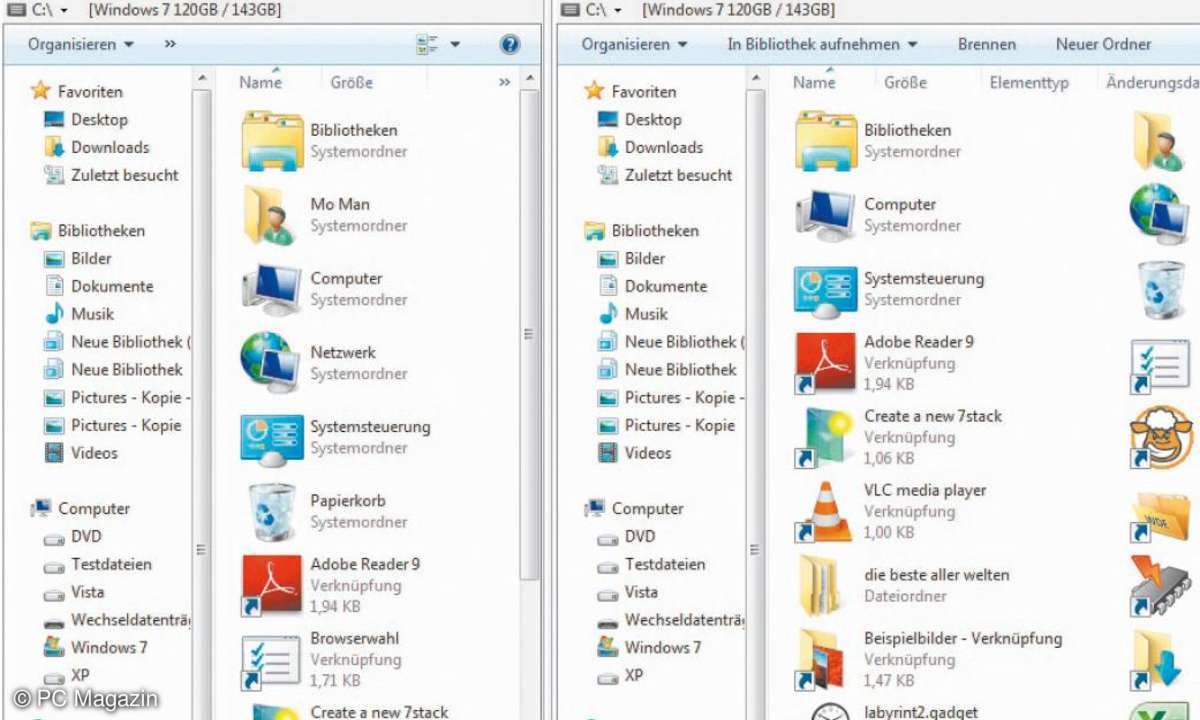Open the Mo Man user folder icon
The height and width of the screenshot is (720, 1200).
click(270, 215)
